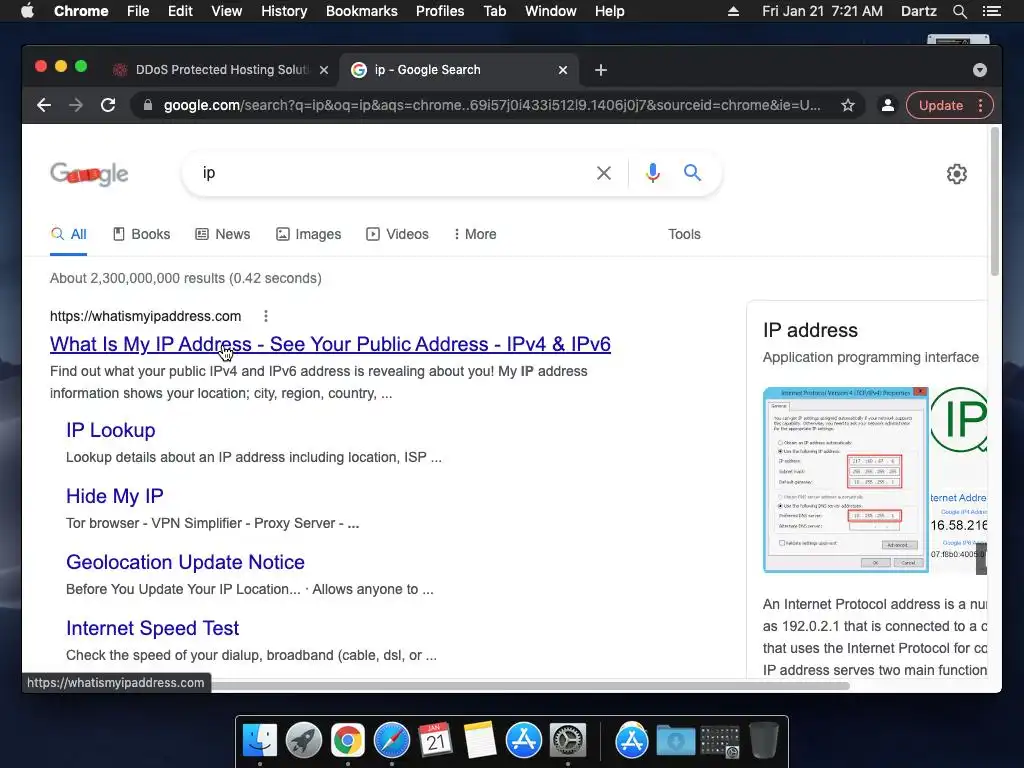
Task: Launch Safari from the Dock
Action: [x=392, y=740]
